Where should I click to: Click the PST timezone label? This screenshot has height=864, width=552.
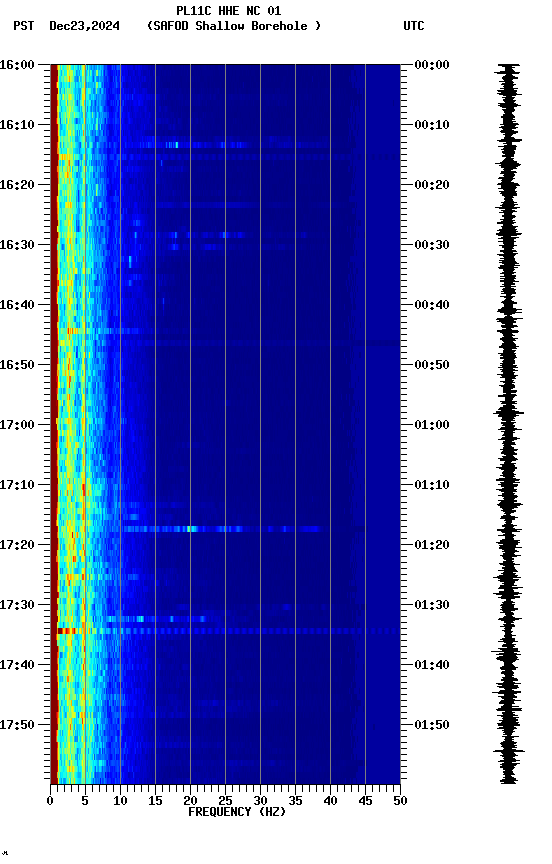tap(24, 26)
